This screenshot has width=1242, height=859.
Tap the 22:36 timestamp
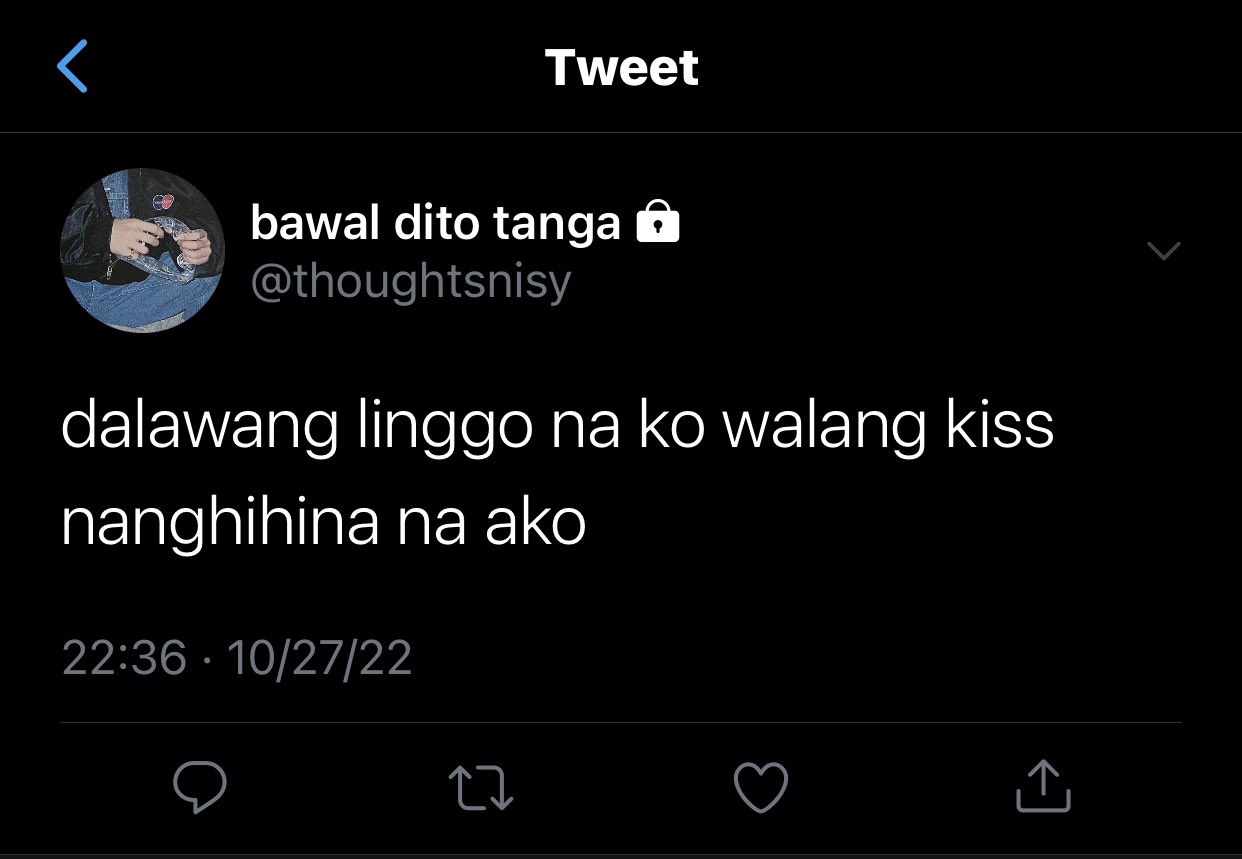point(124,658)
